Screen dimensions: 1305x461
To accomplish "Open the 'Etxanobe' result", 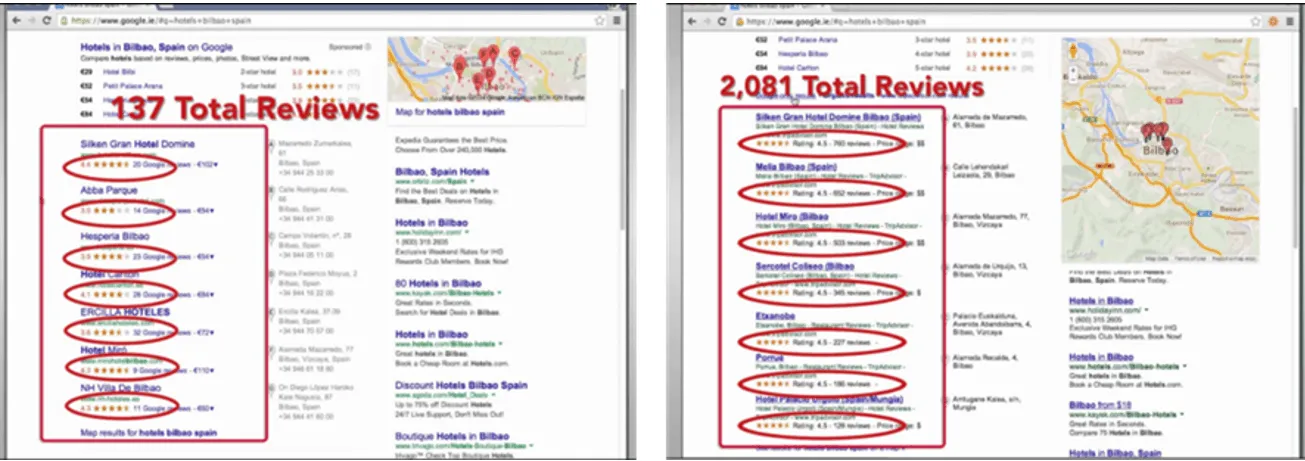I will tap(776, 316).
